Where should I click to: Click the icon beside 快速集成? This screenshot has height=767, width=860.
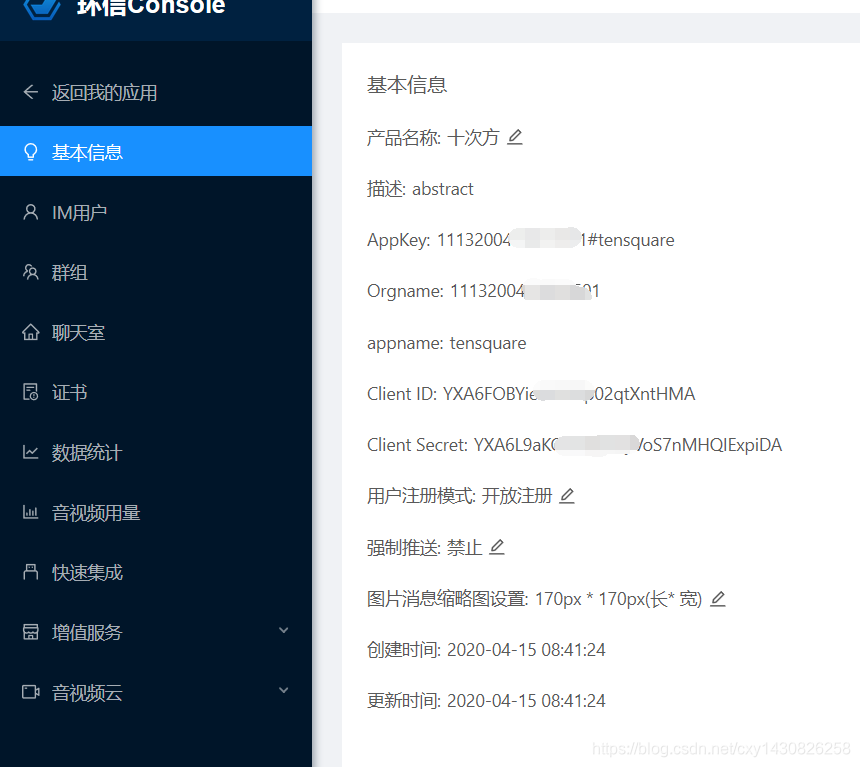[31, 572]
